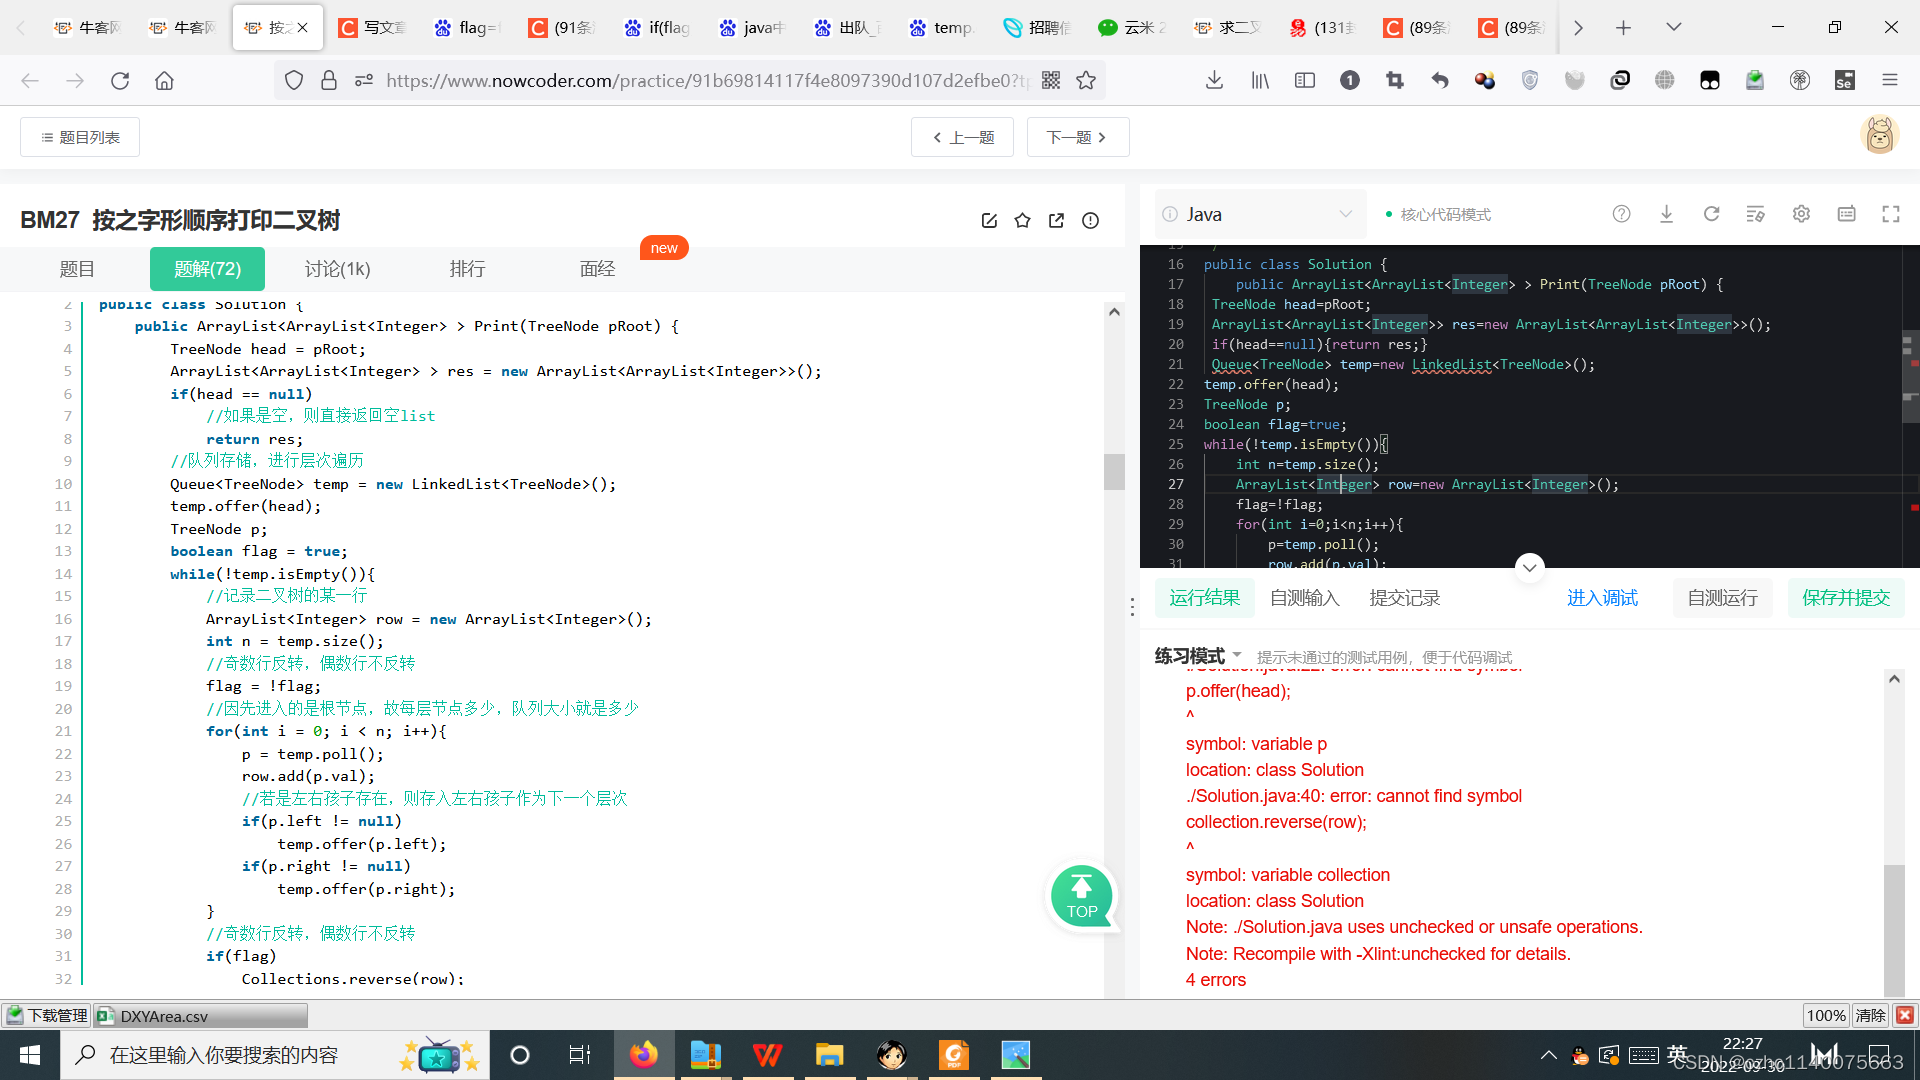Collapse the editor with the round chevron button
Image resolution: width=1920 pixels, height=1080 pixels.
pyautogui.click(x=1529, y=568)
